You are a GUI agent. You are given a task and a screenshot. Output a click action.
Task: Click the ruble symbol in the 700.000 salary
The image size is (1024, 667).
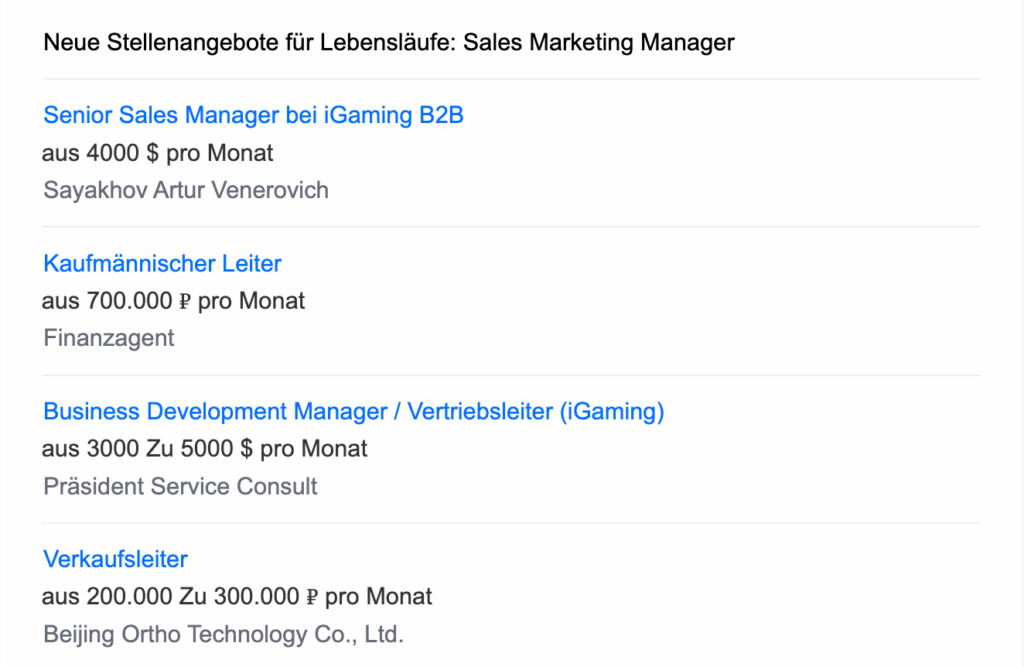(186, 301)
